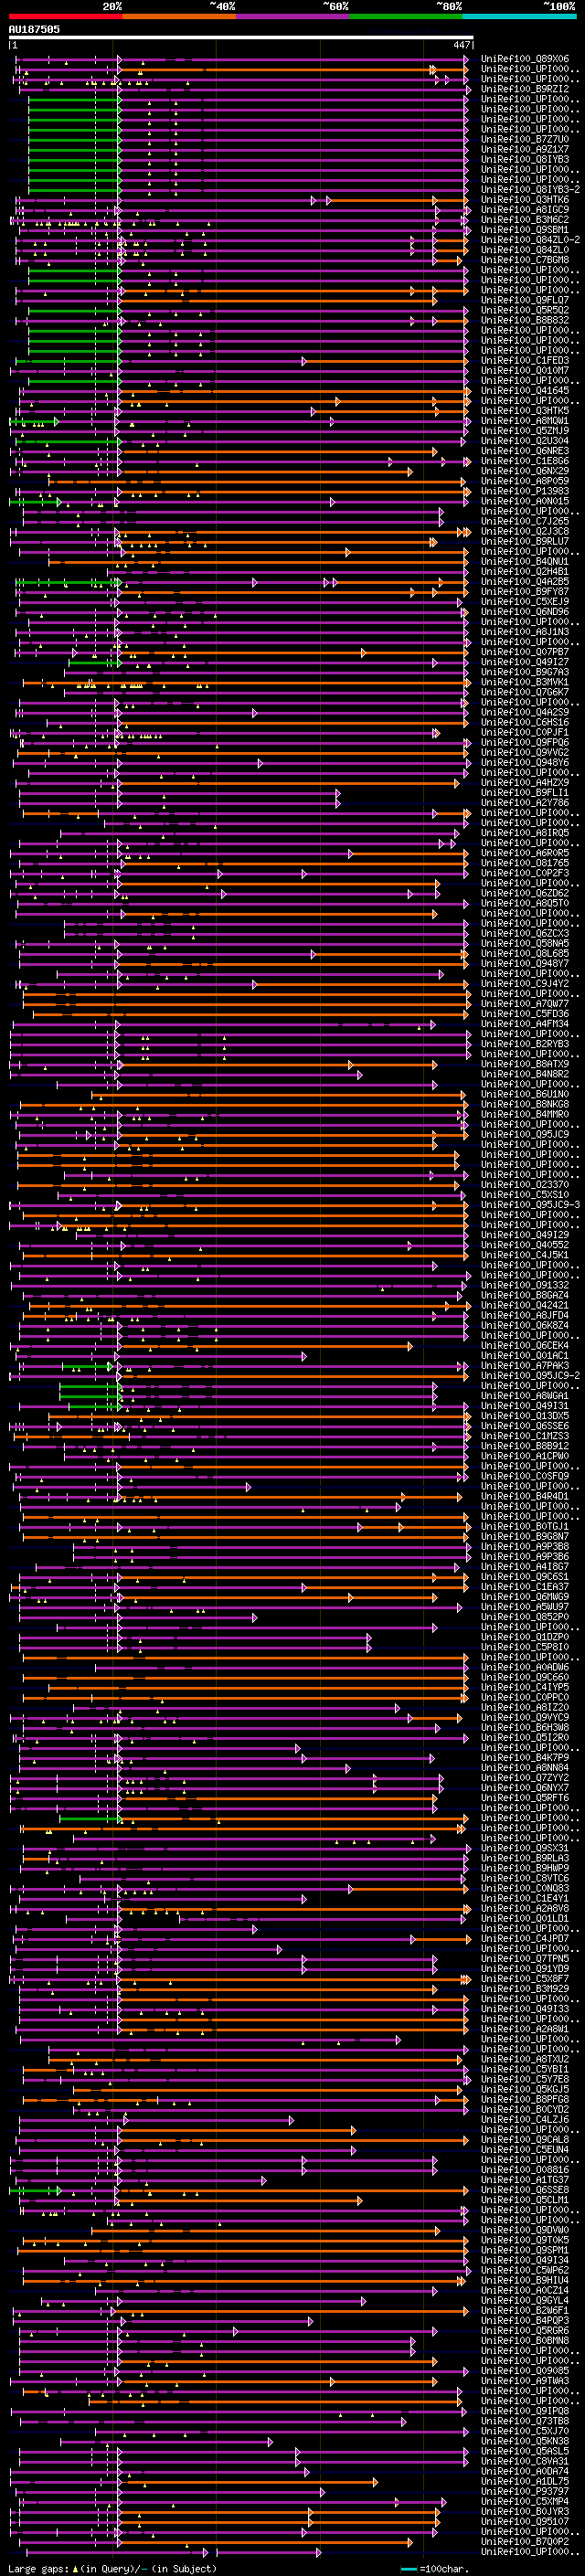Image resolution: width=585 pixels, height=2576 pixels.
Task: Choose the UniRef100_Q07PB7 subject
Action: pos(524,652)
